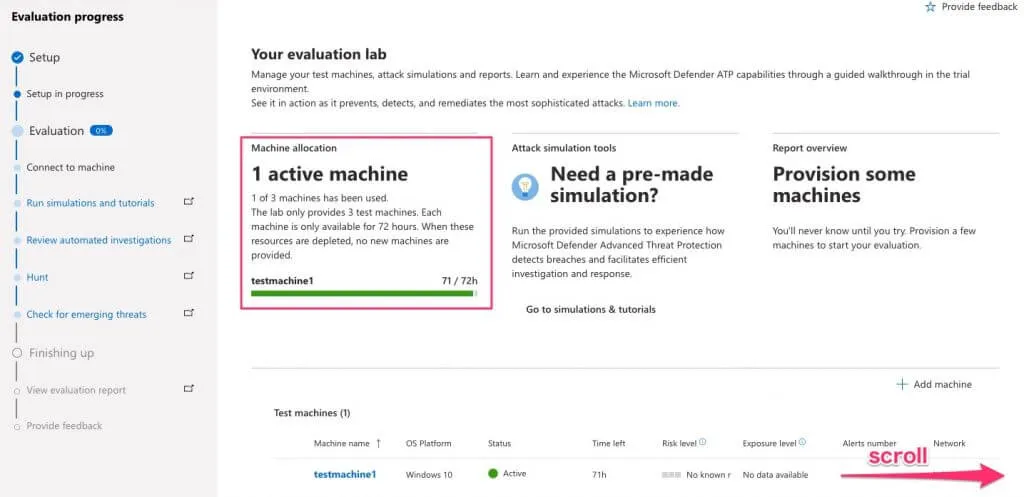The image size is (1024, 497).
Task: Click the Exposure level info icon
Action: (x=802, y=442)
